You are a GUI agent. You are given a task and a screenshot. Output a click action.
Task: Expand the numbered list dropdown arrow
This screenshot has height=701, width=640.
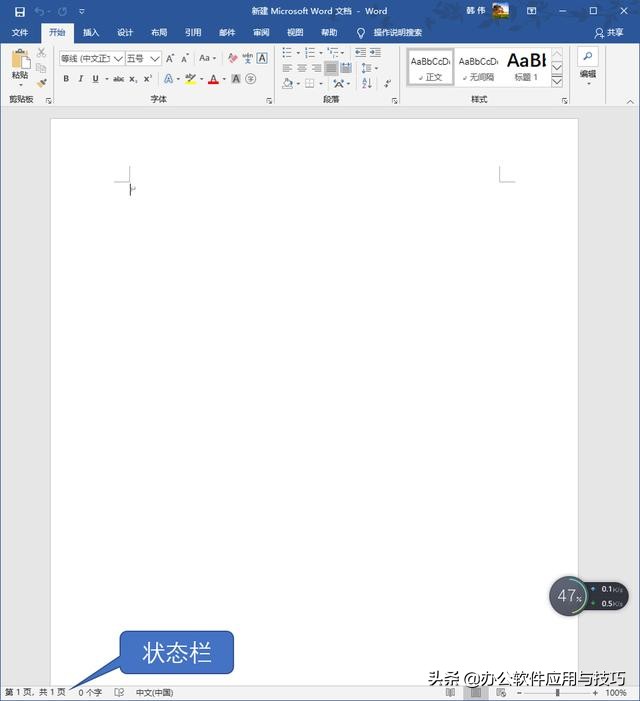click(321, 53)
